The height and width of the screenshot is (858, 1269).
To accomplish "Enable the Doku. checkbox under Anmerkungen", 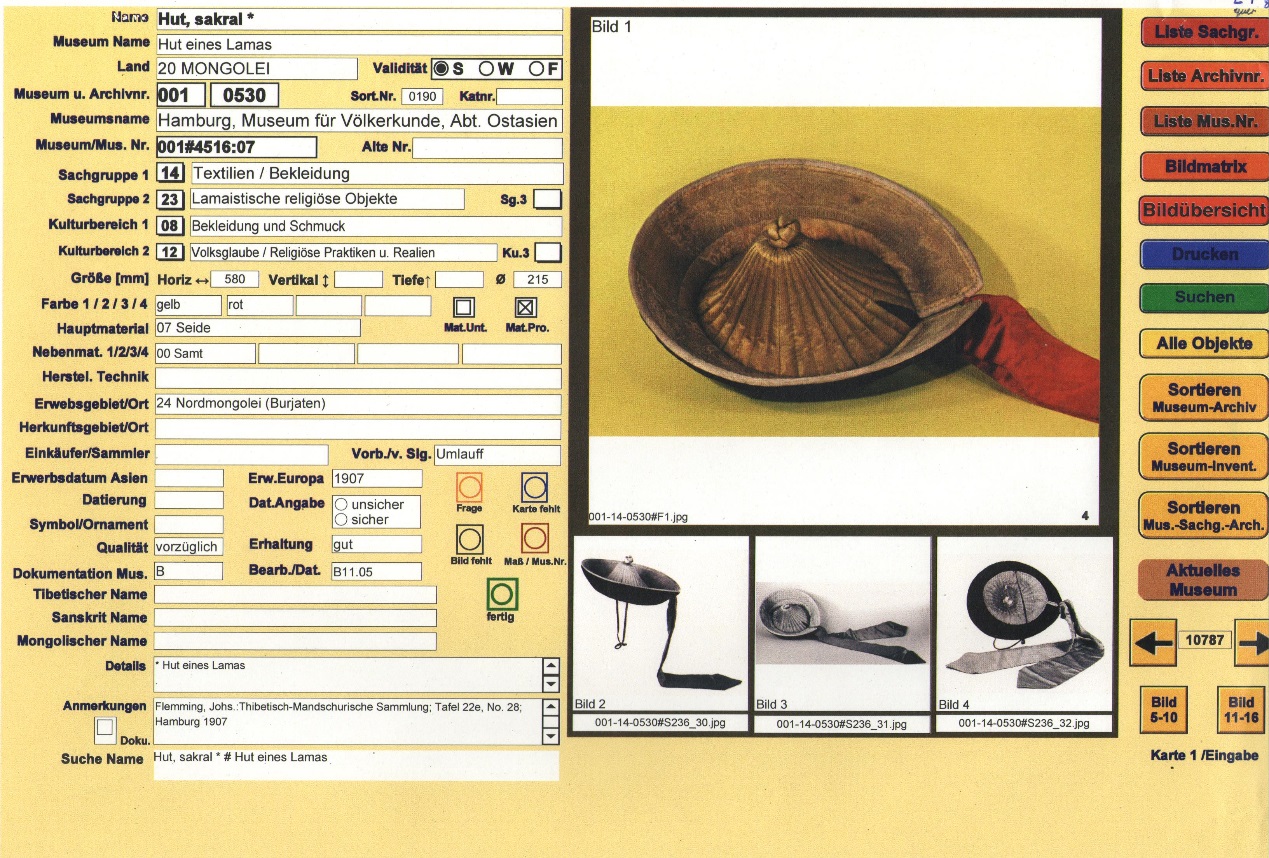I will [105, 730].
